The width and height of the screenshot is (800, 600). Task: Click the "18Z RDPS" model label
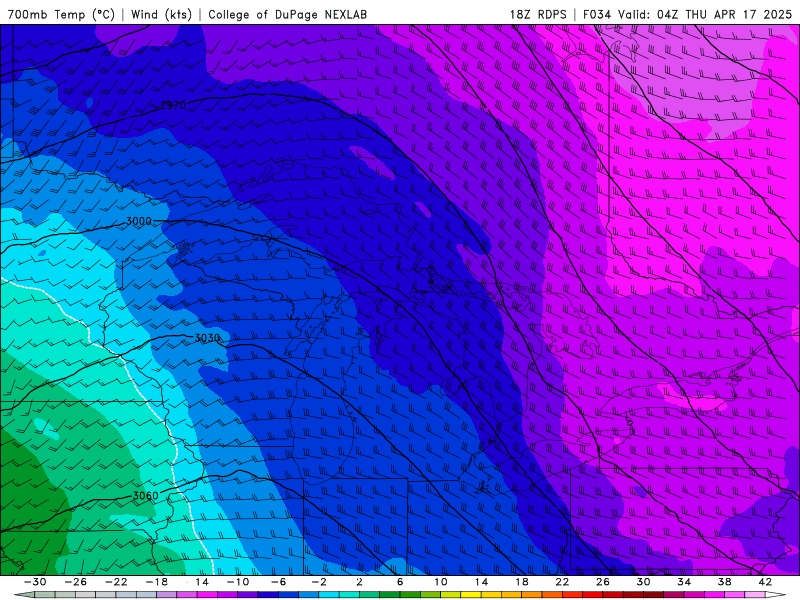coord(538,14)
